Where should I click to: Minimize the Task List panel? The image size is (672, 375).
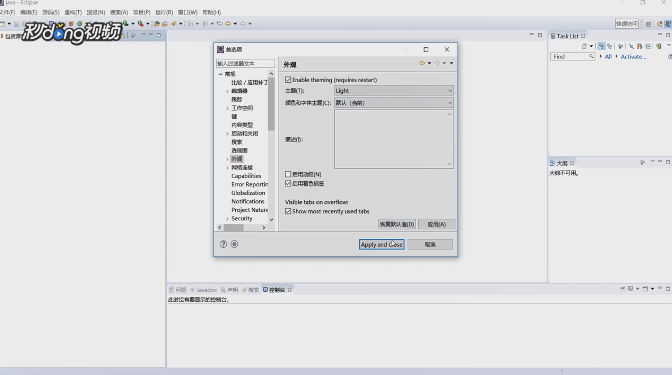click(x=660, y=35)
